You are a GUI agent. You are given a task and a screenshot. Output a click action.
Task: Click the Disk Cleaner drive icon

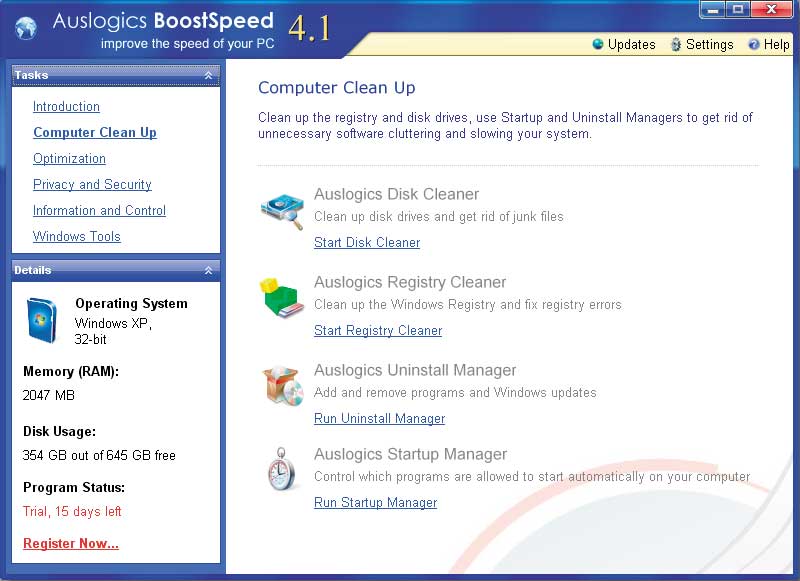coord(282,211)
